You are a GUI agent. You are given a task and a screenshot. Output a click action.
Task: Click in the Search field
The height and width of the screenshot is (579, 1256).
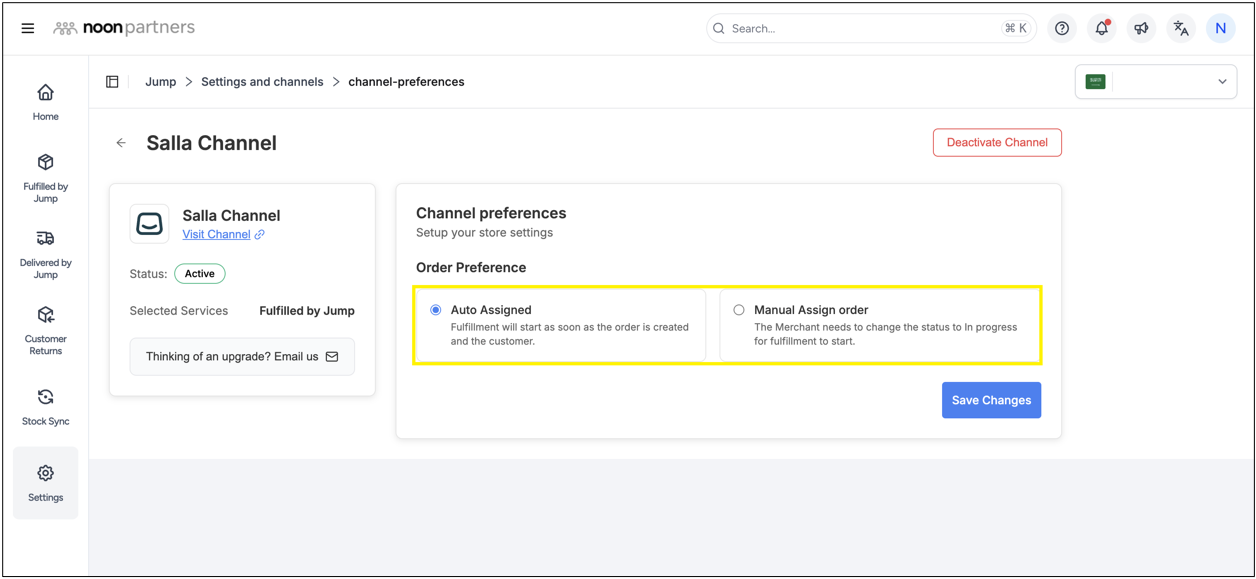tap(860, 29)
